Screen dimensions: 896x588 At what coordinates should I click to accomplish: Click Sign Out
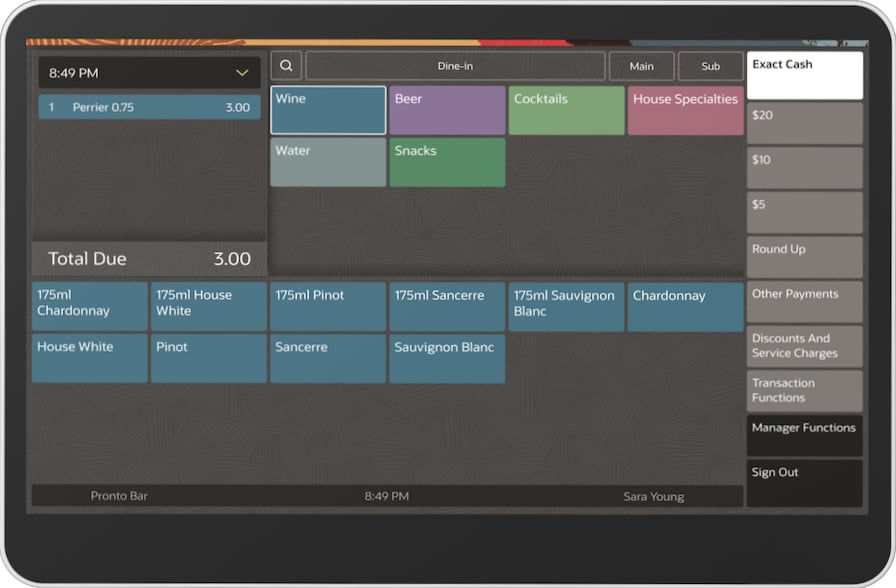805,483
